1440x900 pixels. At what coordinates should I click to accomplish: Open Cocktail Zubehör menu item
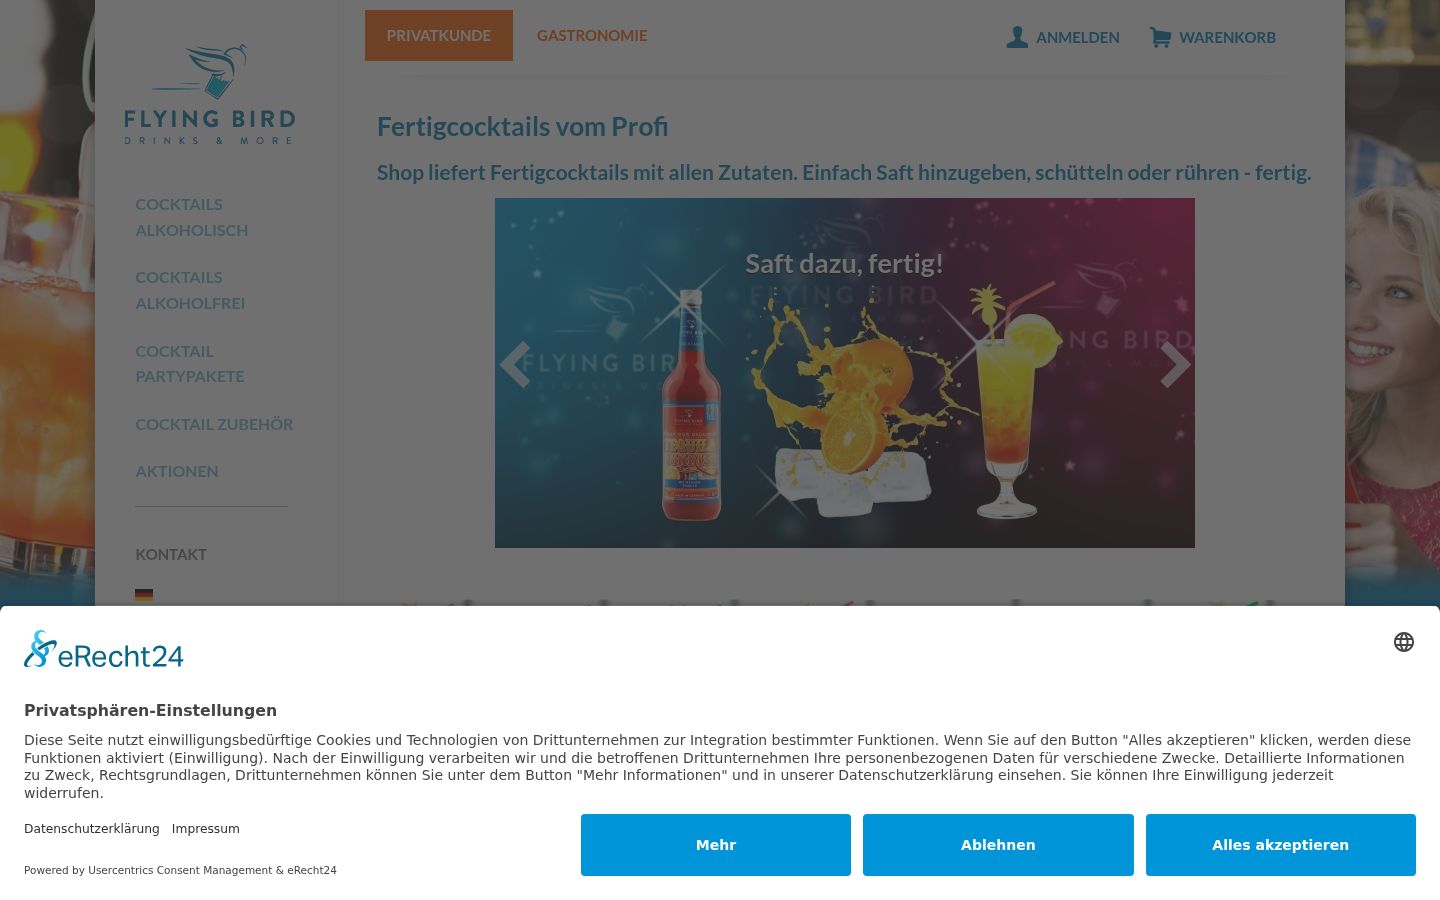214,424
